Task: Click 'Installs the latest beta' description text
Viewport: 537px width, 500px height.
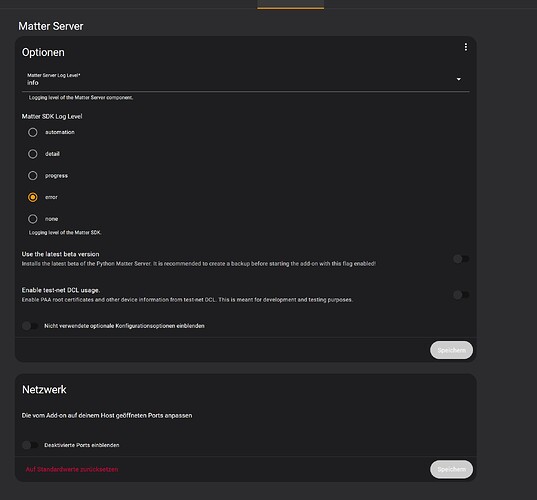Action: click(199, 264)
